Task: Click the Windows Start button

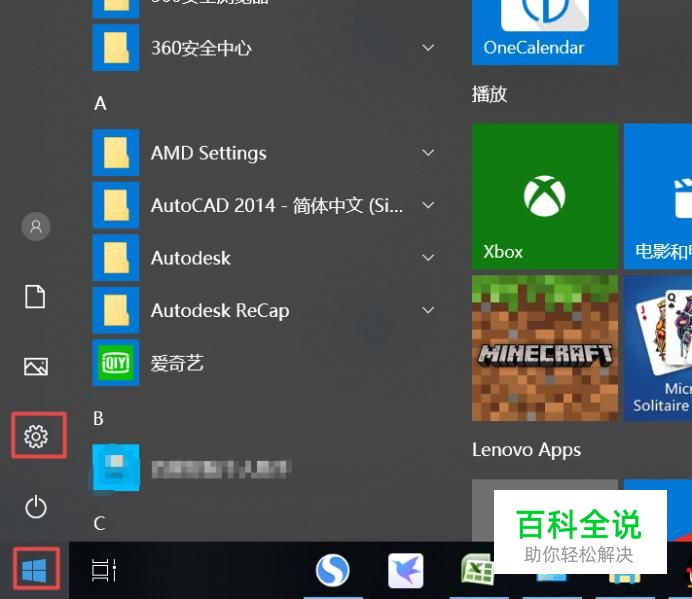Action: [x=34, y=570]
